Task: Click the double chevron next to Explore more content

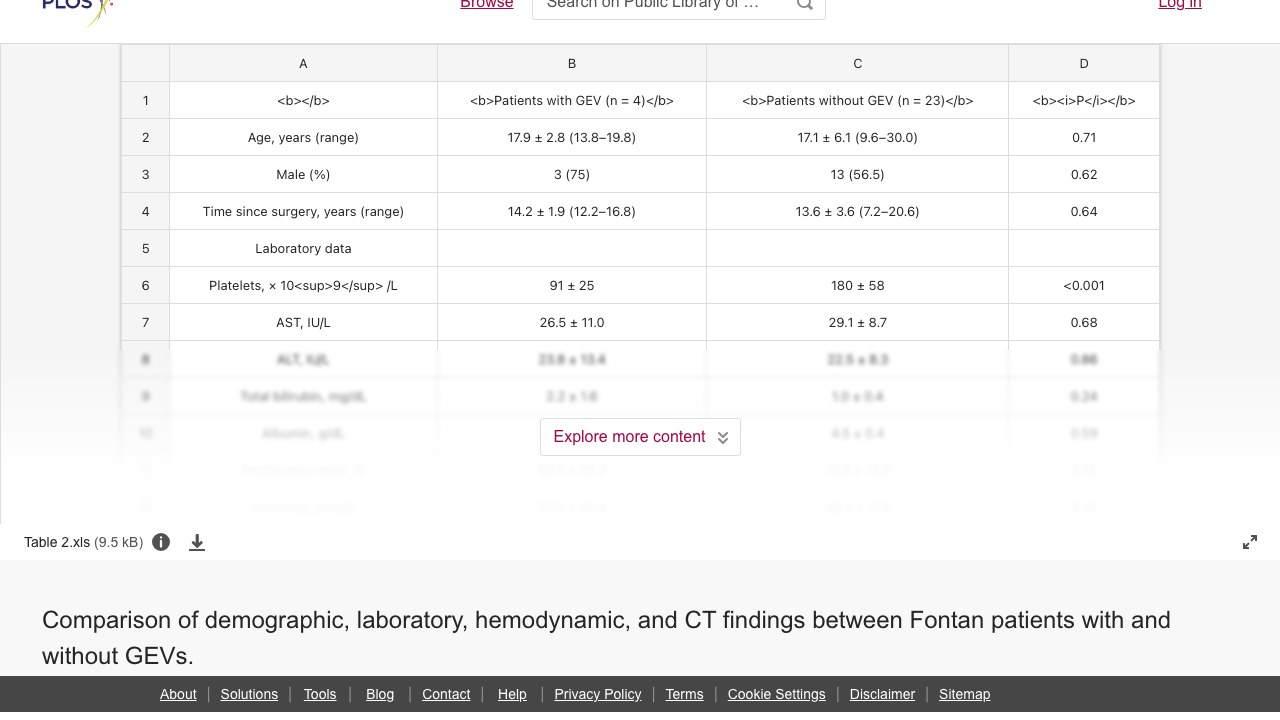Action: pyautogui.click(x=723, y=438)
